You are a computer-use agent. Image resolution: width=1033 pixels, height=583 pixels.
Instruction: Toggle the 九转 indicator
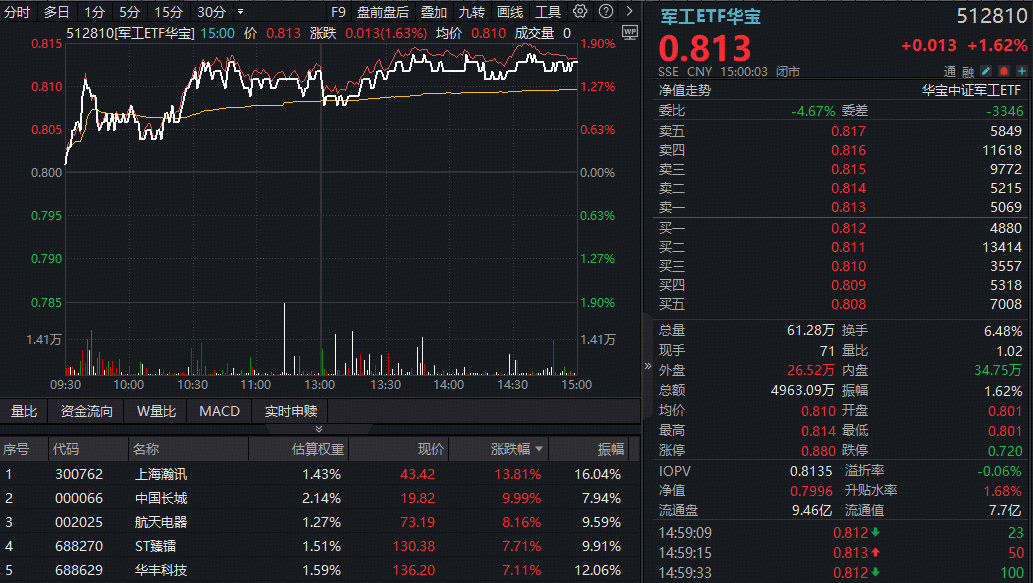point(471,12)
